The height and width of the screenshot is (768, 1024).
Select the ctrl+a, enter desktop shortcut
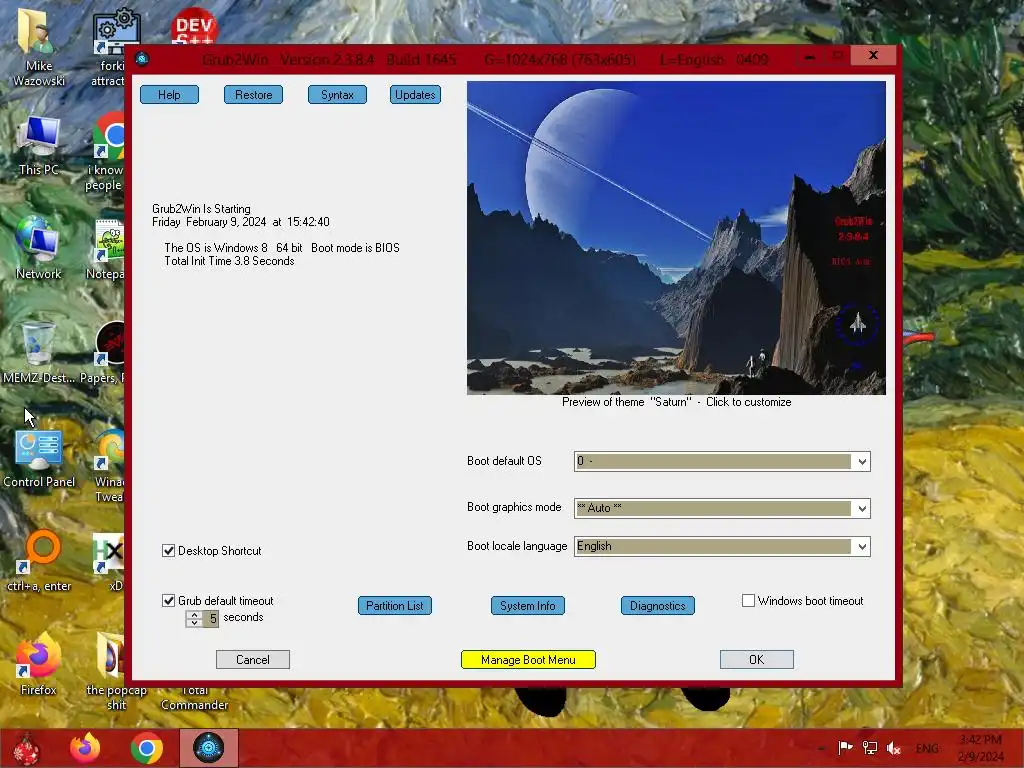pos(39,560)
